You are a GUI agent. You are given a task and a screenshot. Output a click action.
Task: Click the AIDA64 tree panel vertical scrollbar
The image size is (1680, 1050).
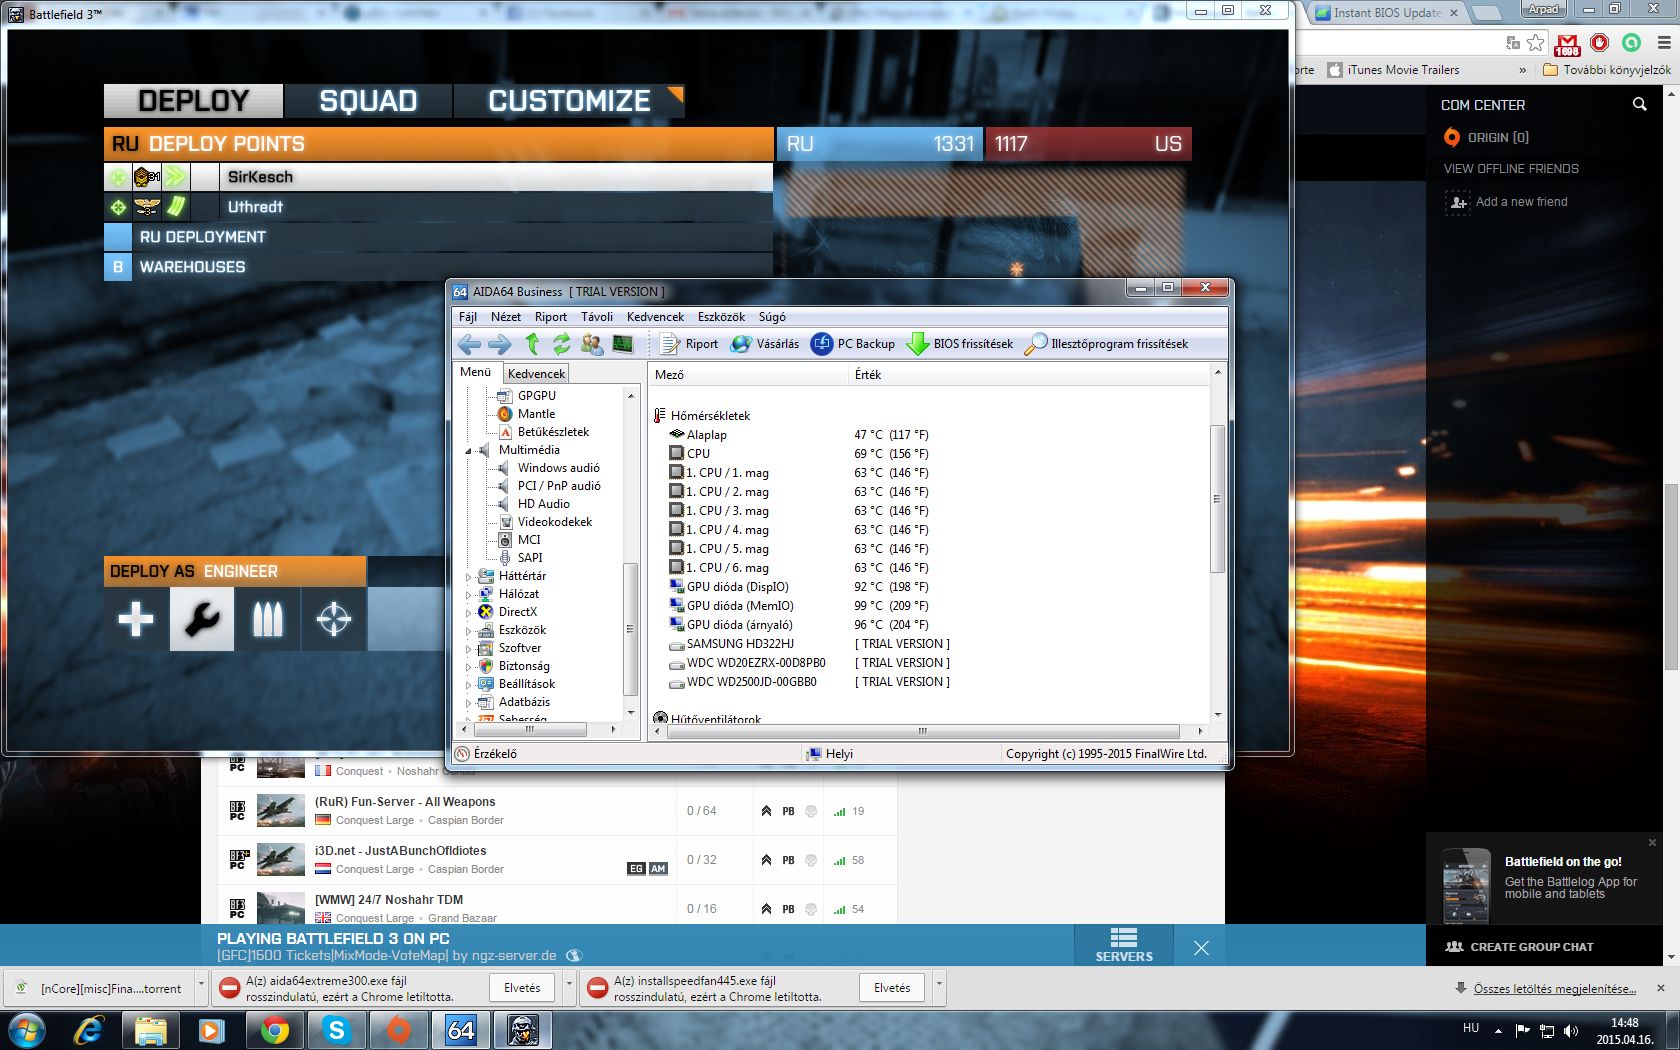pyautogui.click(x=630, y=630)
